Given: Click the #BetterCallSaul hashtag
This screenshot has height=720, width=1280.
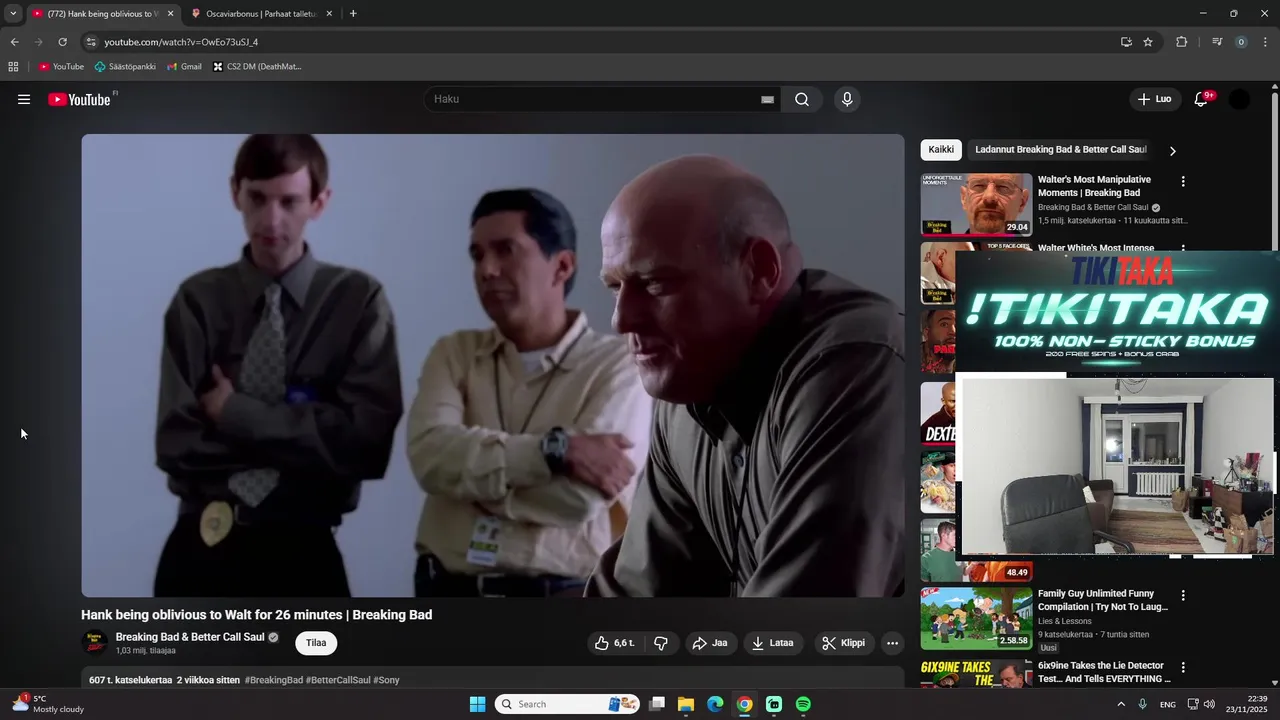Looking at the screenshot, I should click(338, 680).
